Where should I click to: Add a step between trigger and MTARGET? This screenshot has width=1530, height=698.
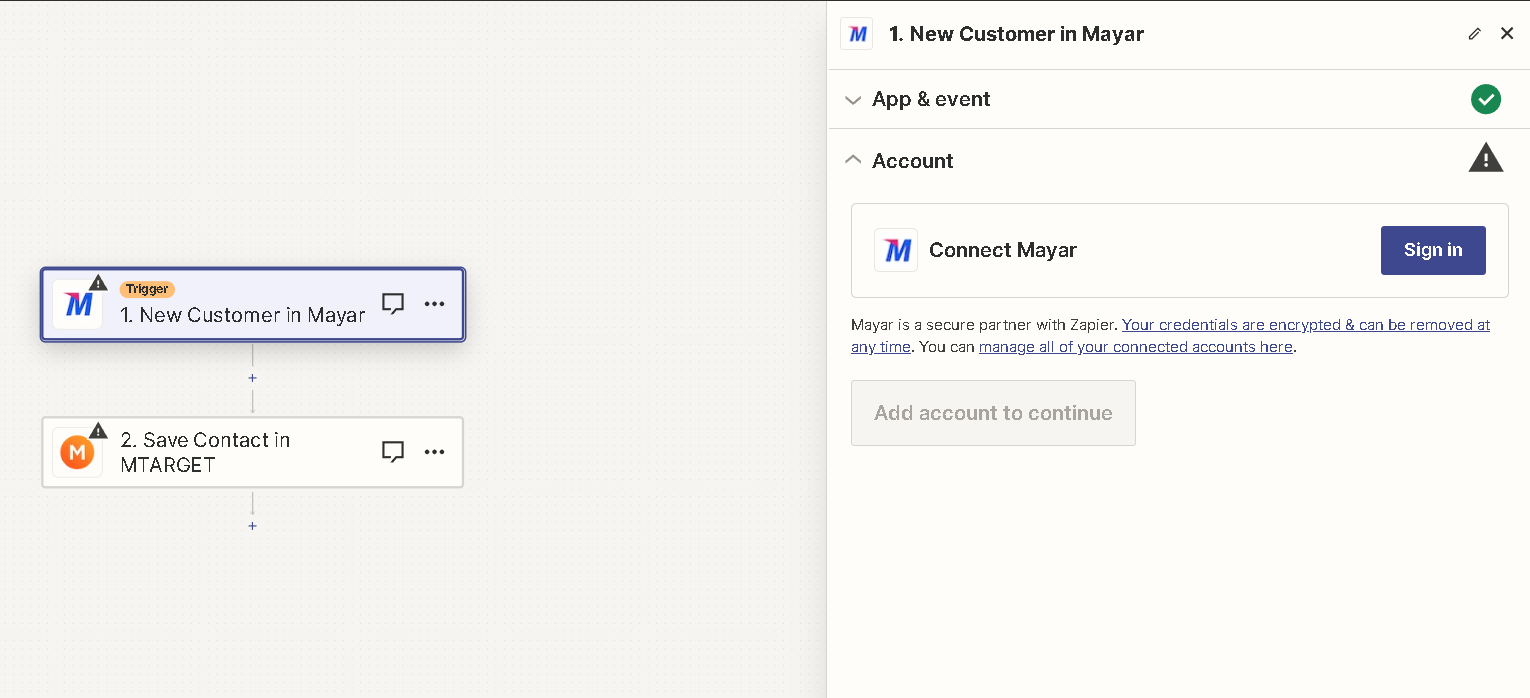252,378
